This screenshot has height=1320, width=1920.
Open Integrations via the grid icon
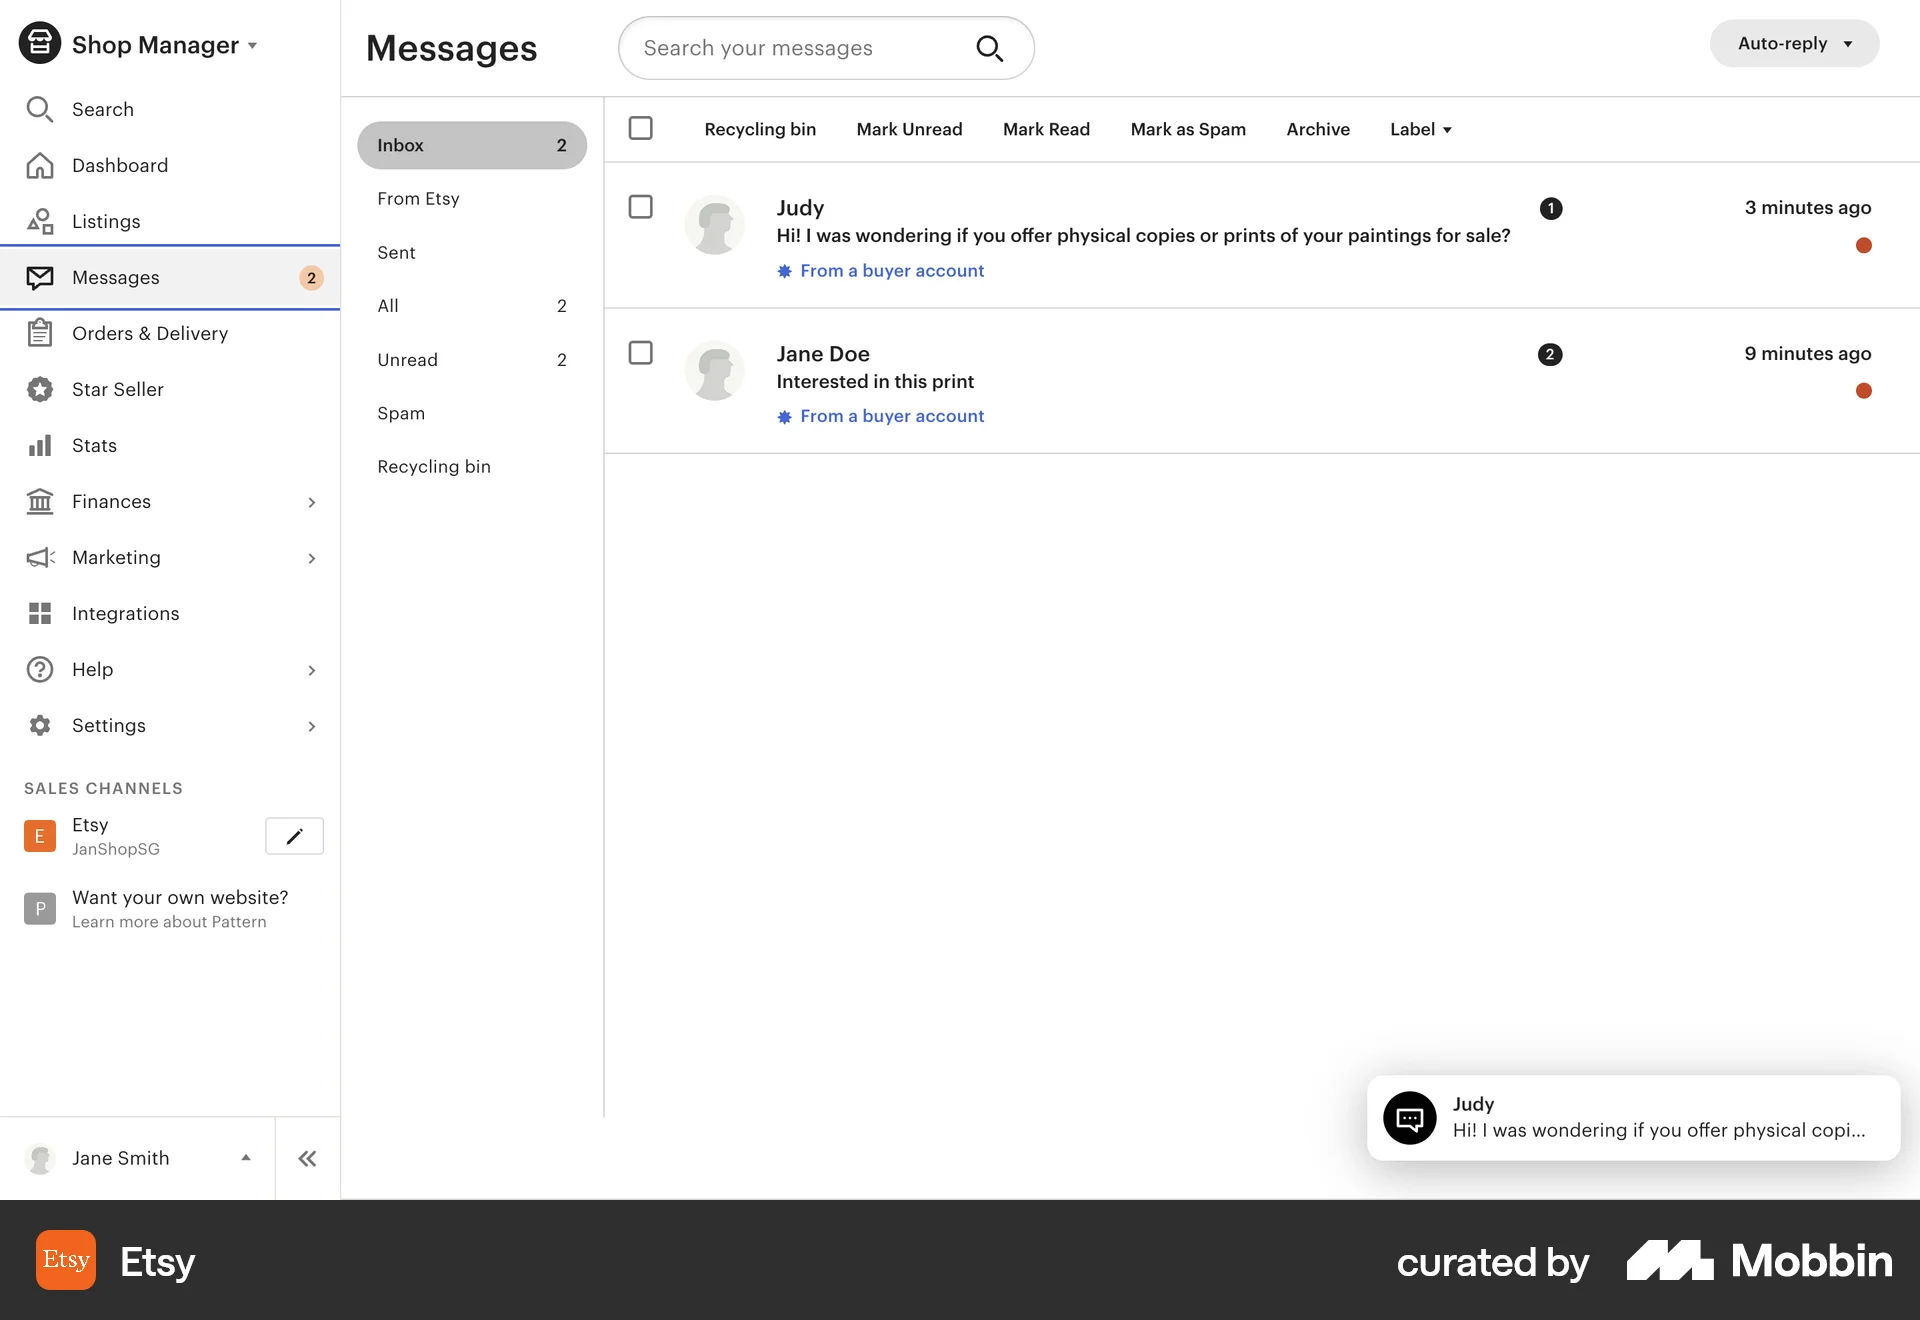pyautogui.click(x=40, y=613)
